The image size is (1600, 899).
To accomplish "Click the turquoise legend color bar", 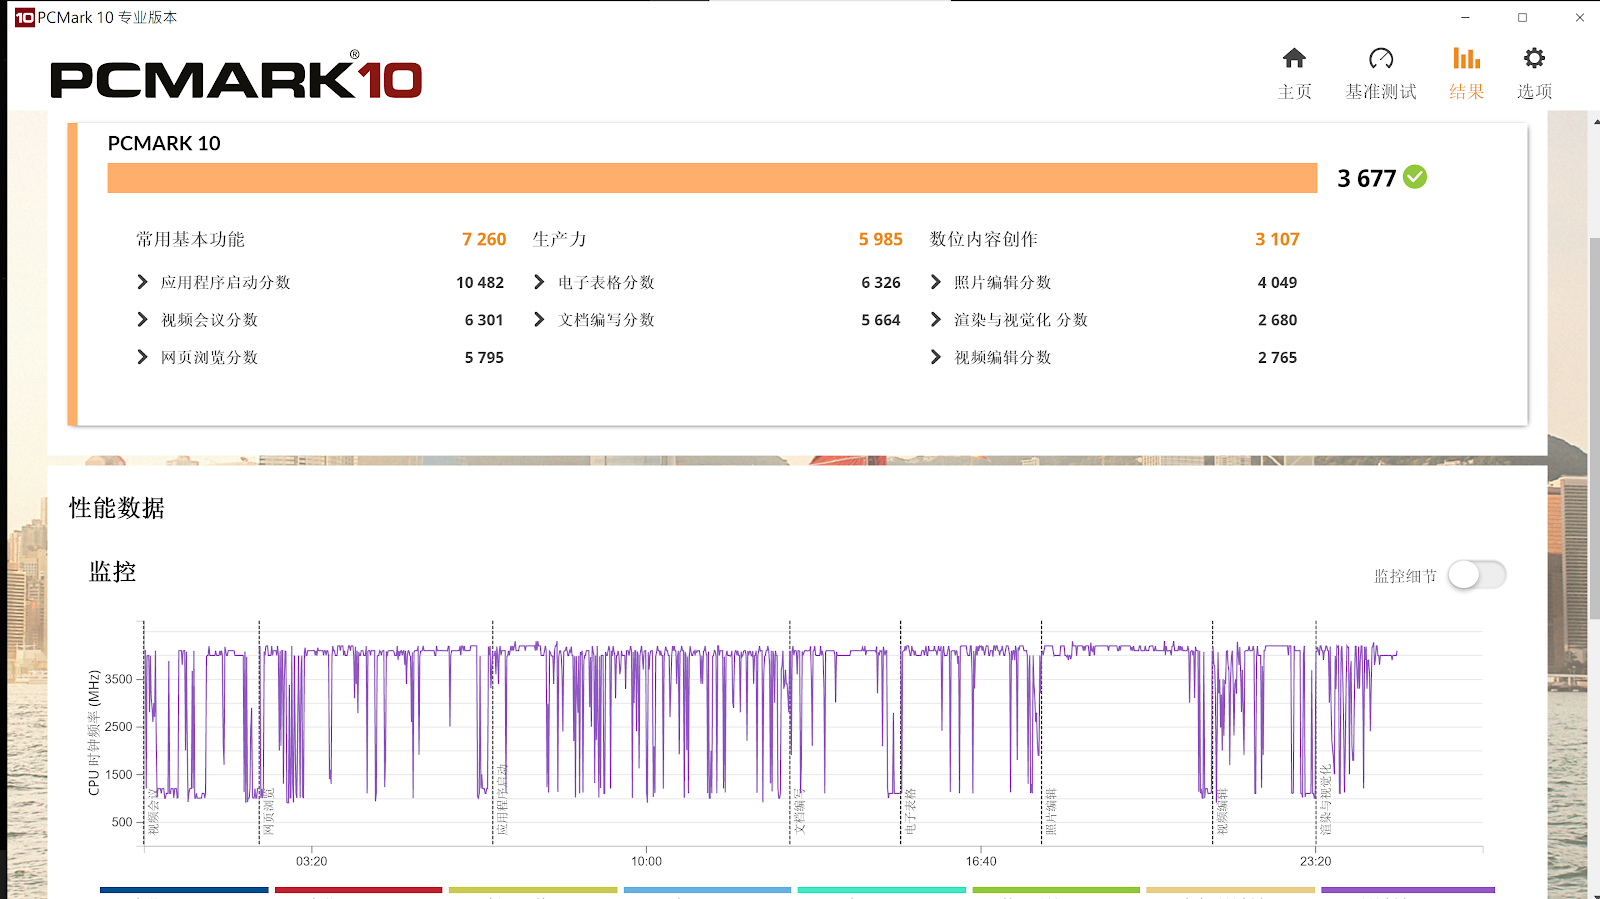I will tap(882, 889).
